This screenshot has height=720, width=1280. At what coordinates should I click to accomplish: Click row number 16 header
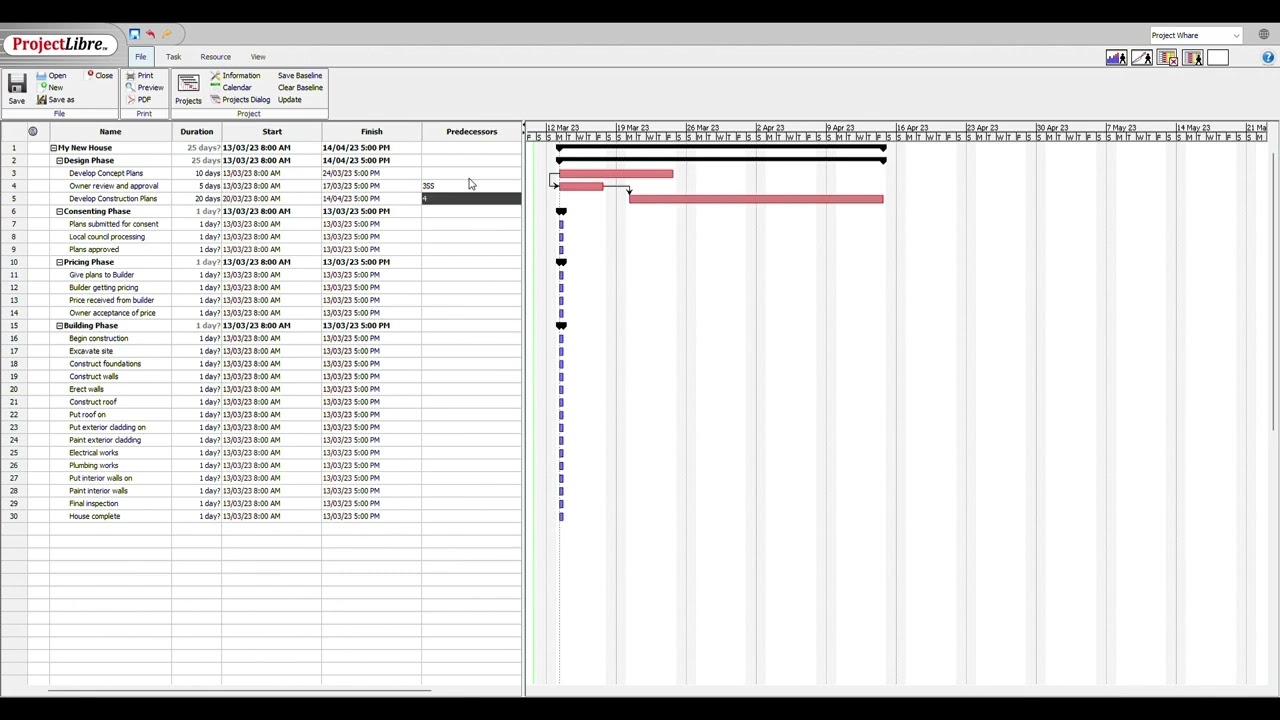pos(14,339)
